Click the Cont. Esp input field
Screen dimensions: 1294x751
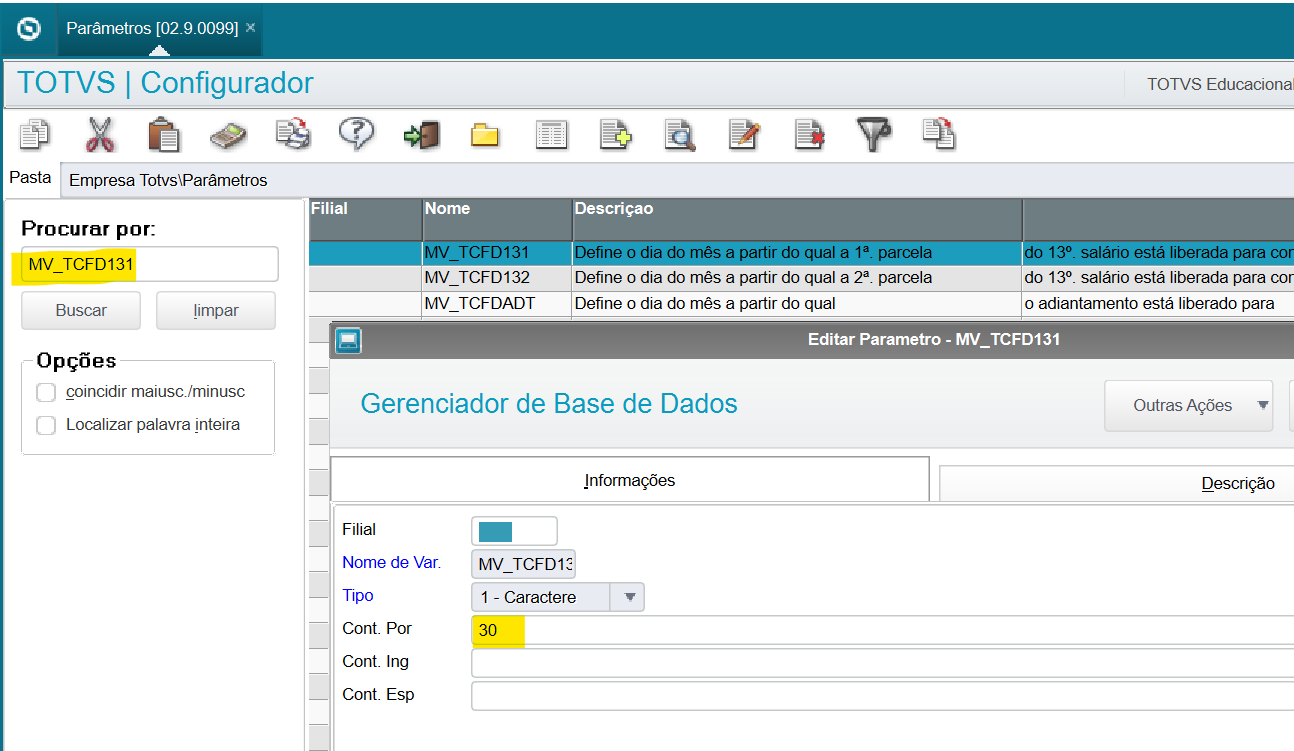click(x=882, y=696)
